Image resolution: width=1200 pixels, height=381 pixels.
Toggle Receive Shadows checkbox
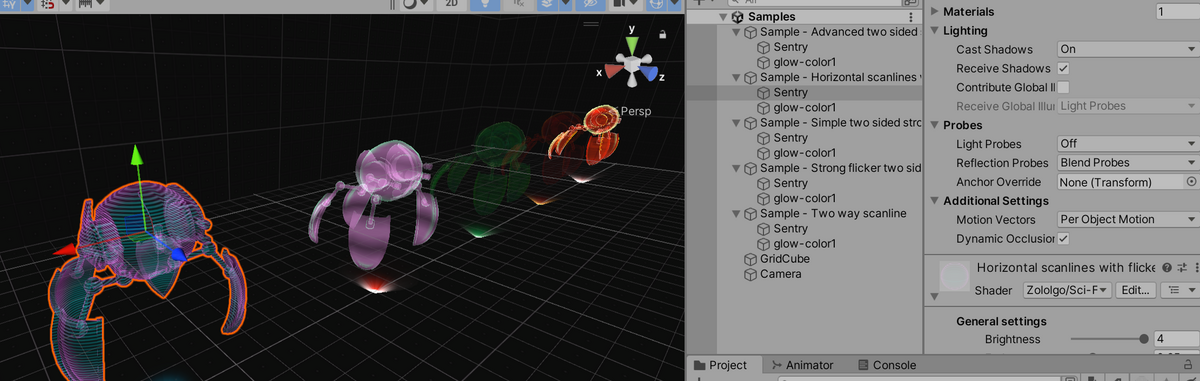(1064, 68)
